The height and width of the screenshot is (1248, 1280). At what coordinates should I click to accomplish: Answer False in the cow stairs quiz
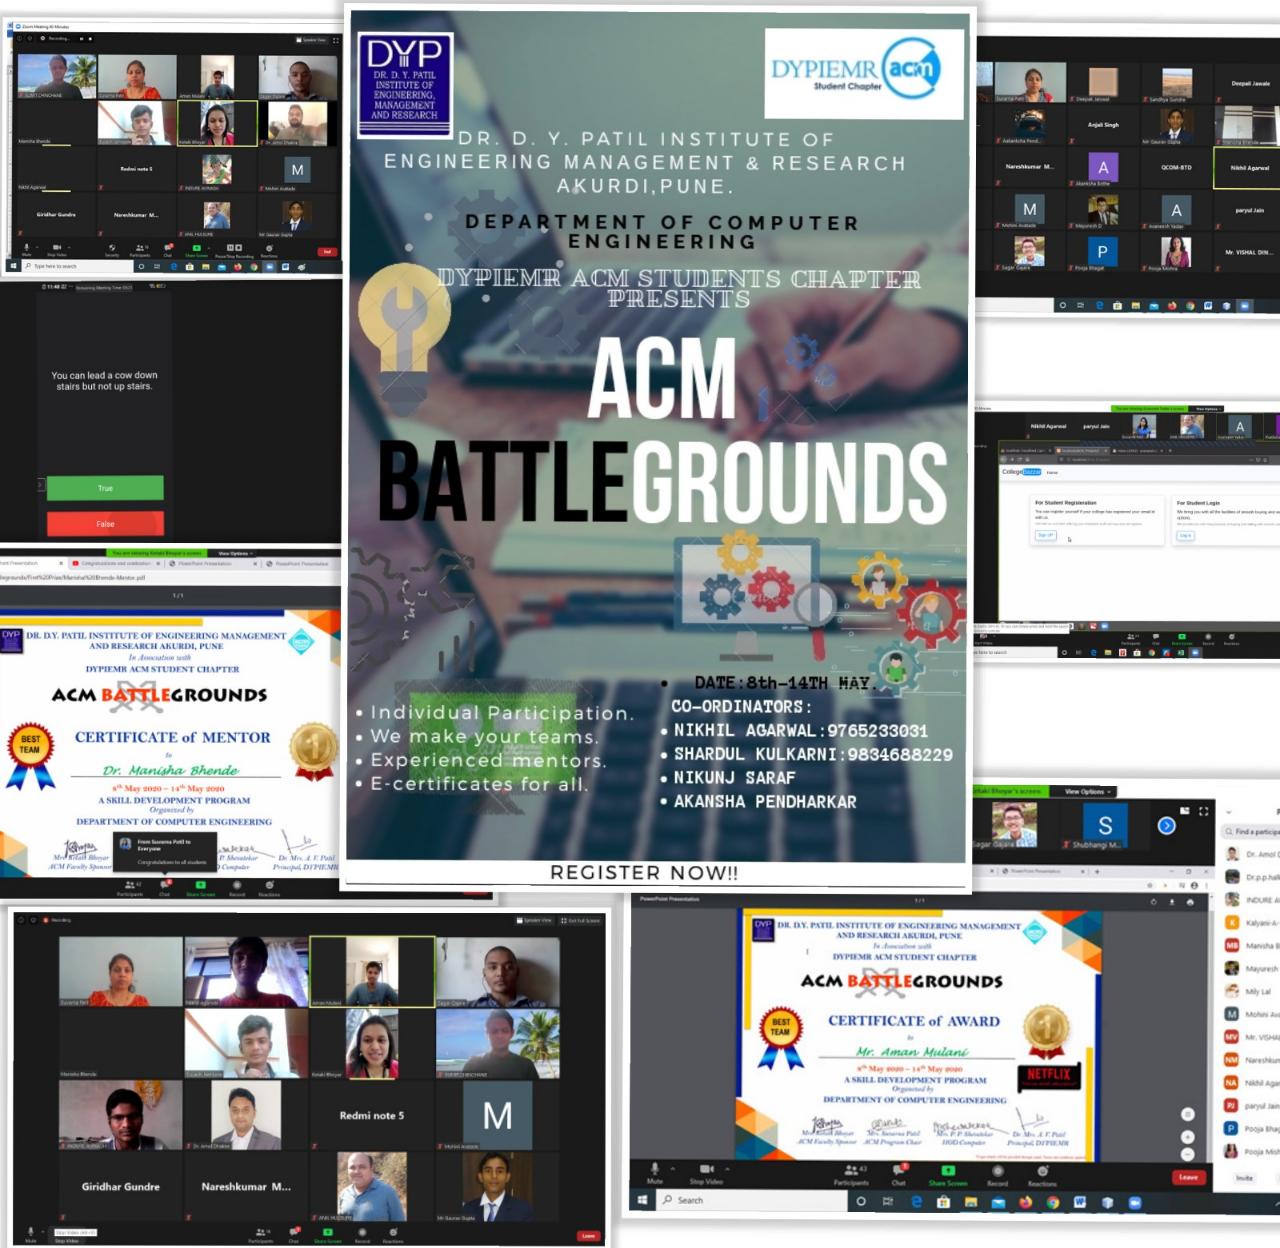[x=105, y=523]
